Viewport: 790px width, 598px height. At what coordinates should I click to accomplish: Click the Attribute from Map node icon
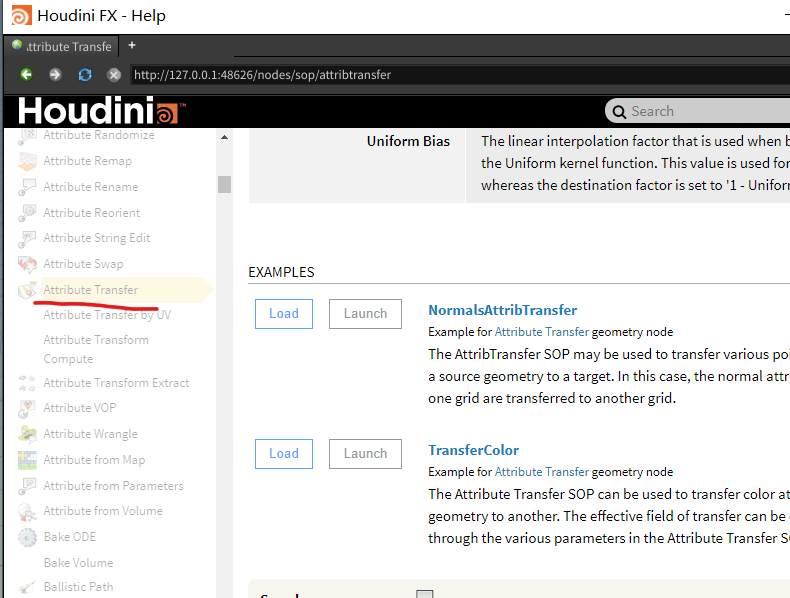[x=27, y=460]
